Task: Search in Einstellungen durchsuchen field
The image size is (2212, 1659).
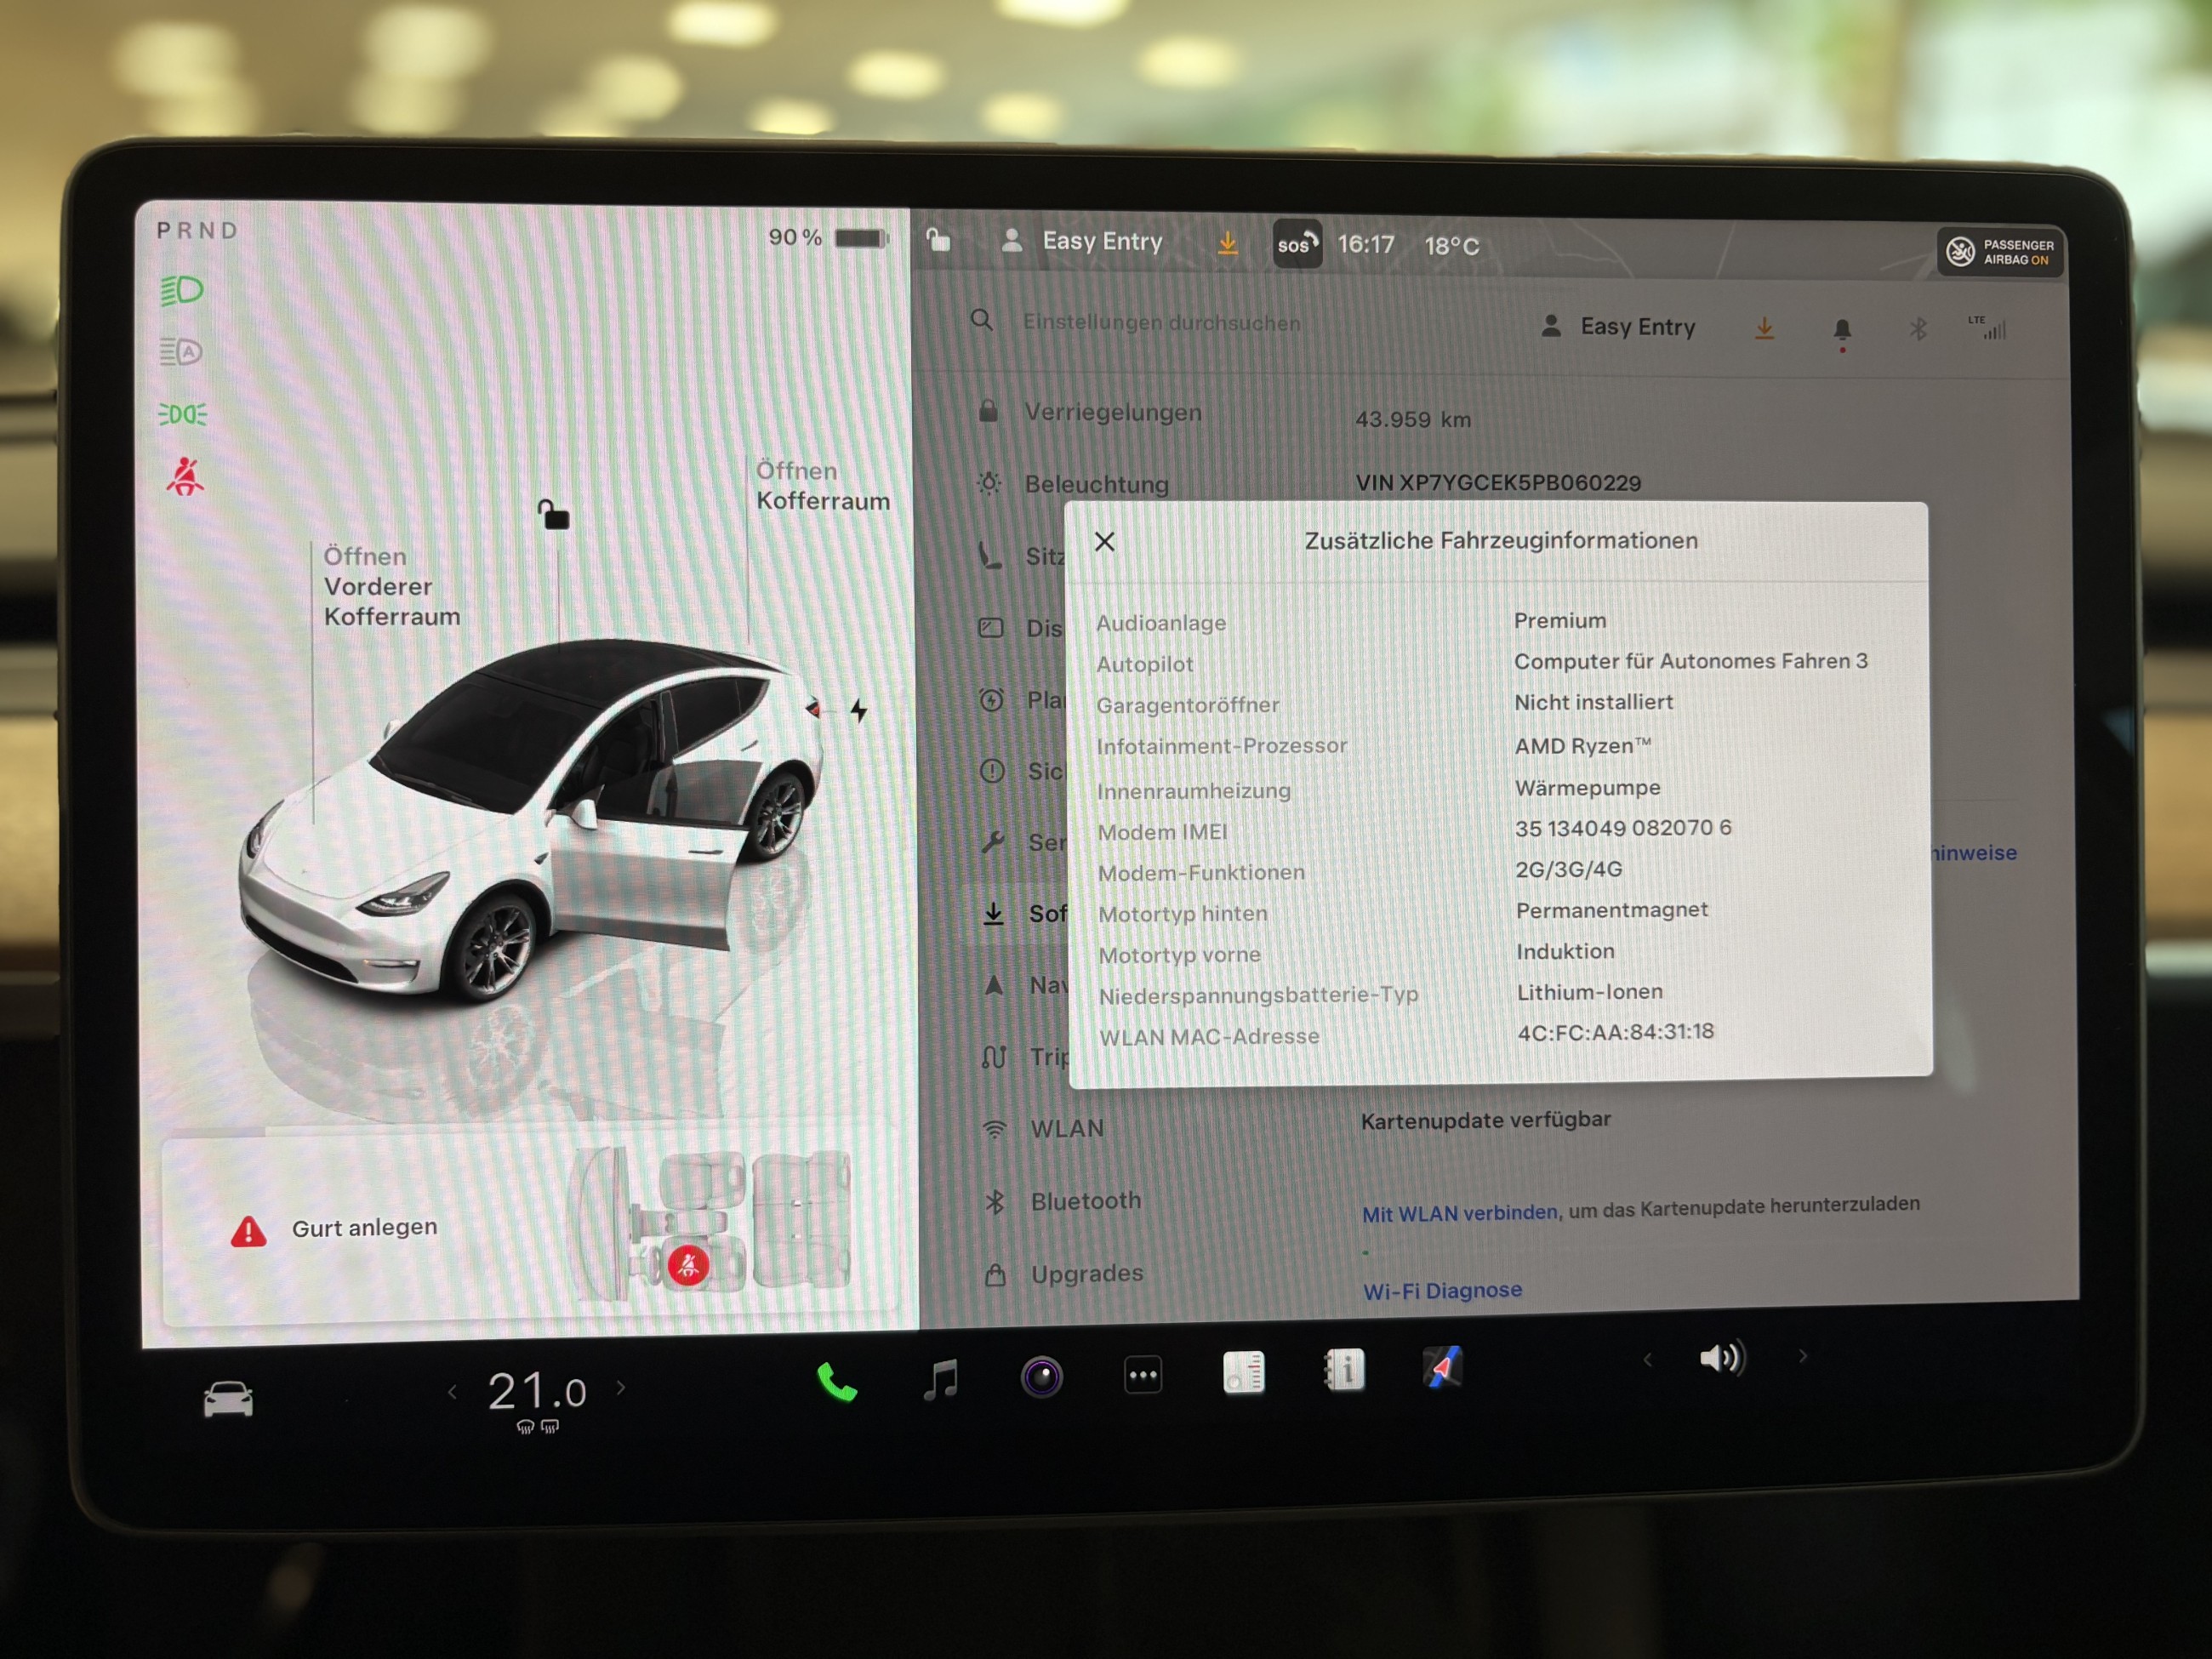Action: (x=1161, y=323)
